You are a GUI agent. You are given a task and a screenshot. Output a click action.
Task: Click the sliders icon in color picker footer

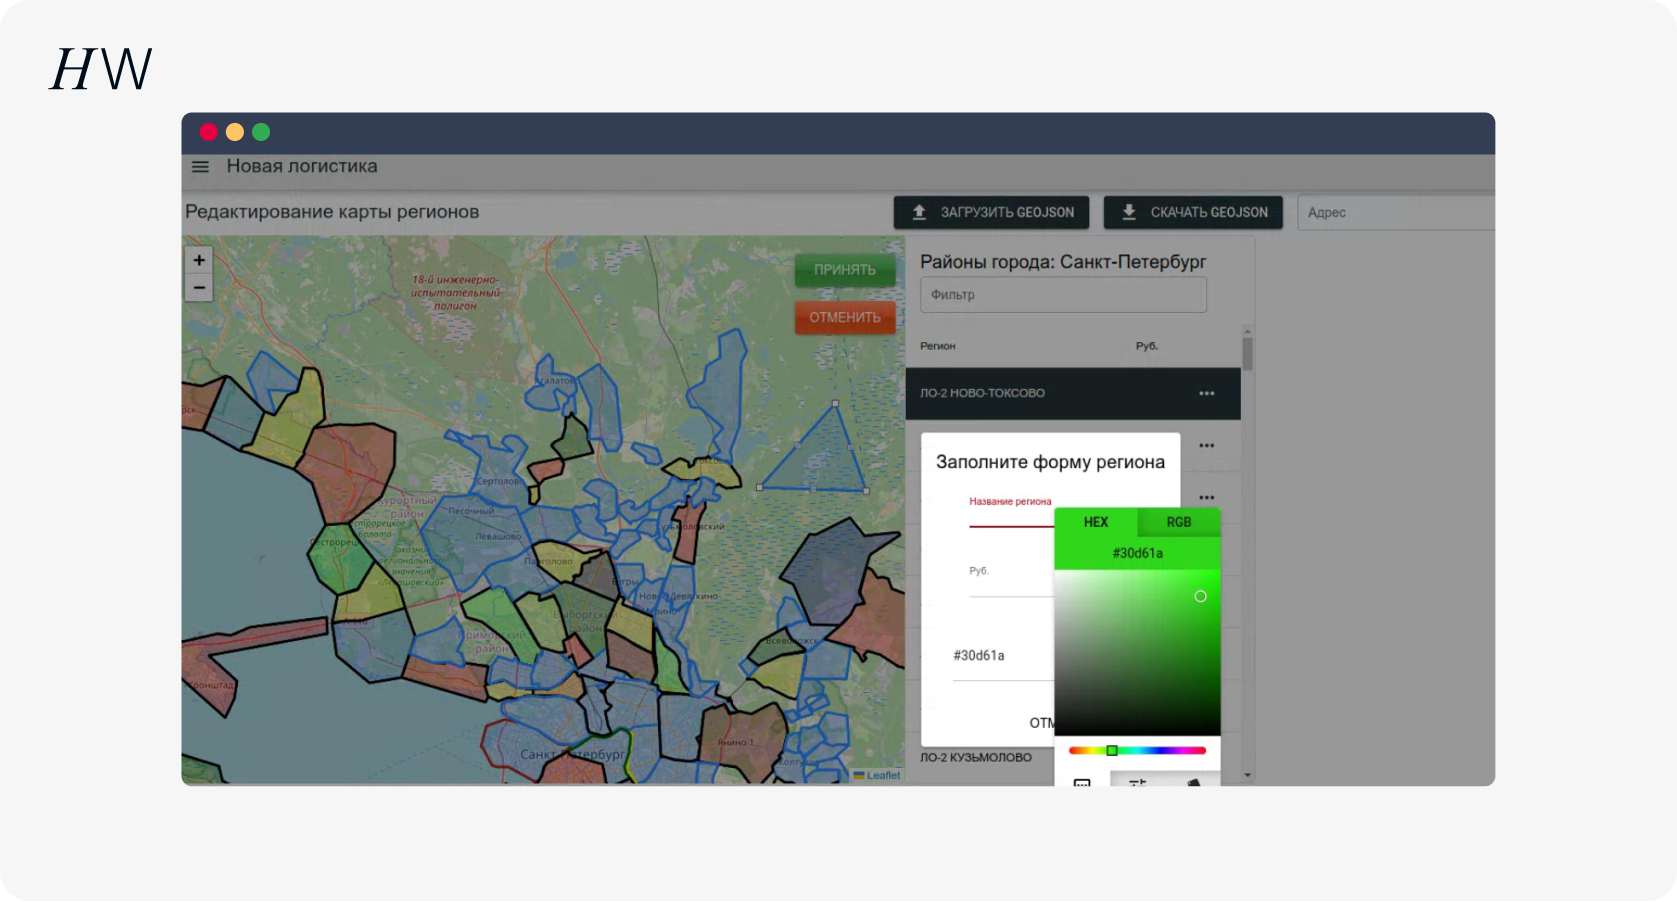point(1137,782)
